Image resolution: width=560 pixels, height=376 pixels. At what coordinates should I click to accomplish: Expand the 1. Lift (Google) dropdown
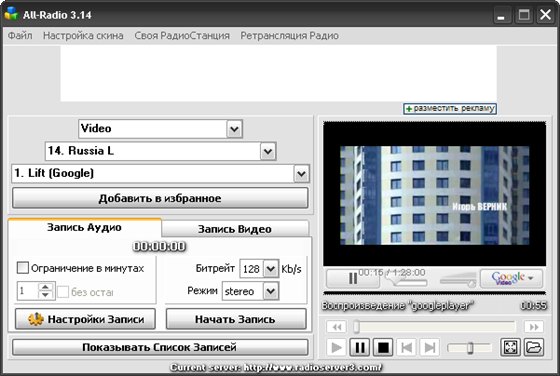pos(301,174)
